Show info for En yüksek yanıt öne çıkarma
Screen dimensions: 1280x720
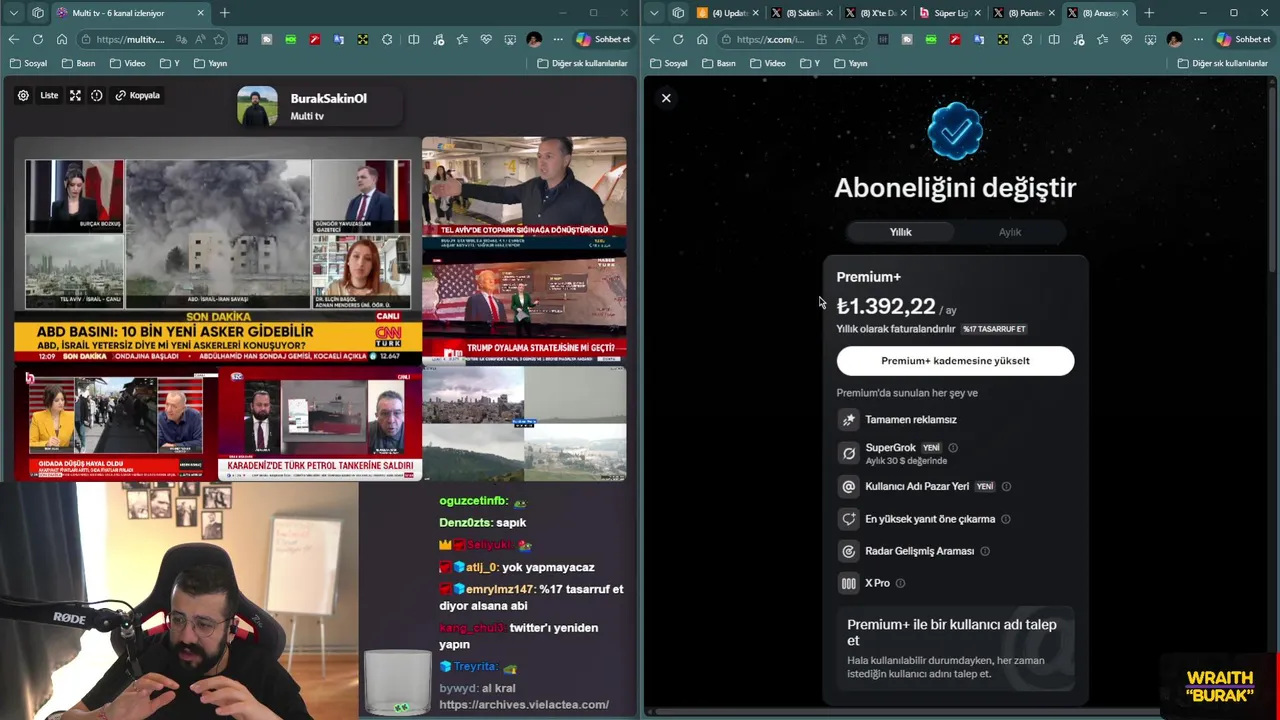point(1006,519)
